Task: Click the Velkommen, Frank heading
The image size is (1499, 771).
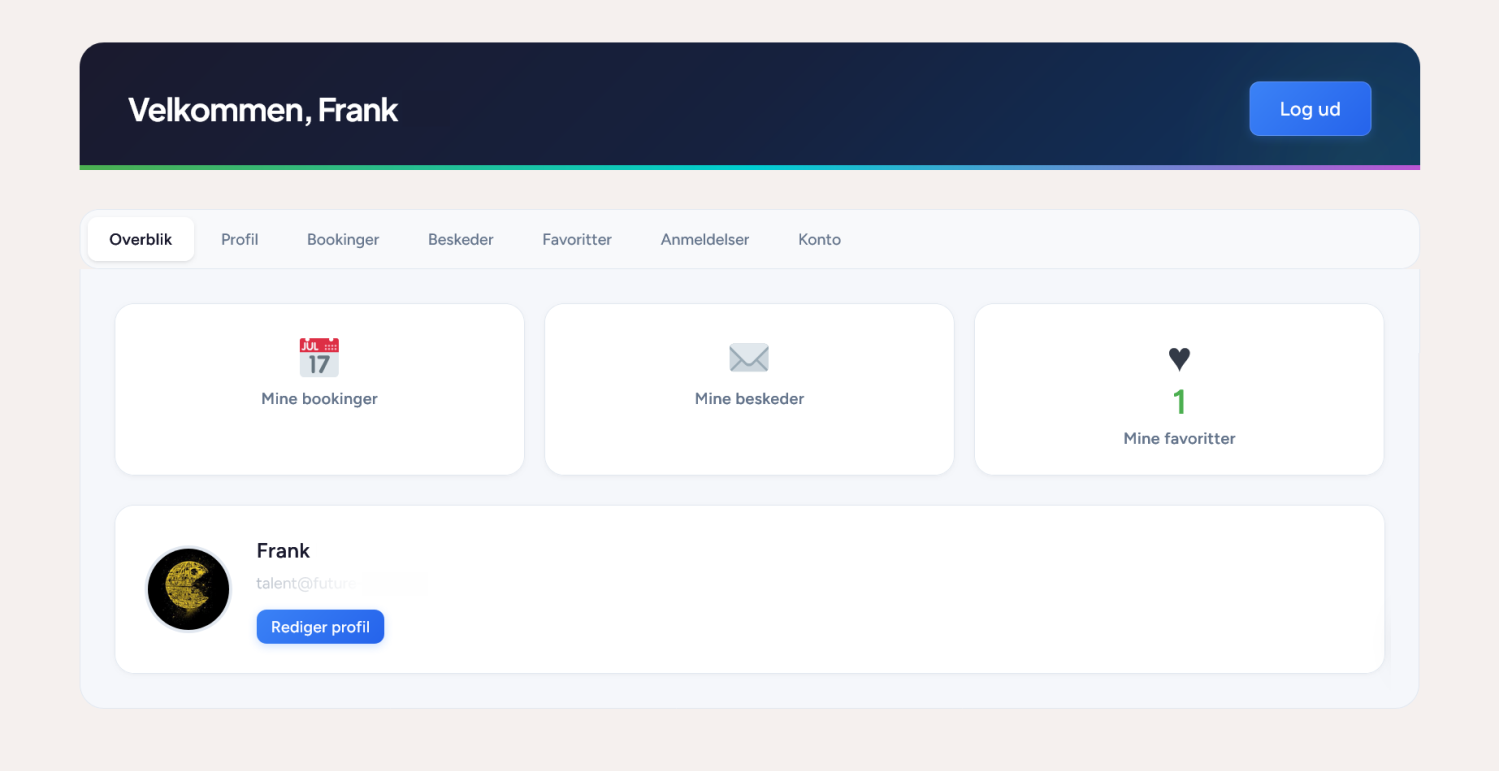Action: [263, 110]
